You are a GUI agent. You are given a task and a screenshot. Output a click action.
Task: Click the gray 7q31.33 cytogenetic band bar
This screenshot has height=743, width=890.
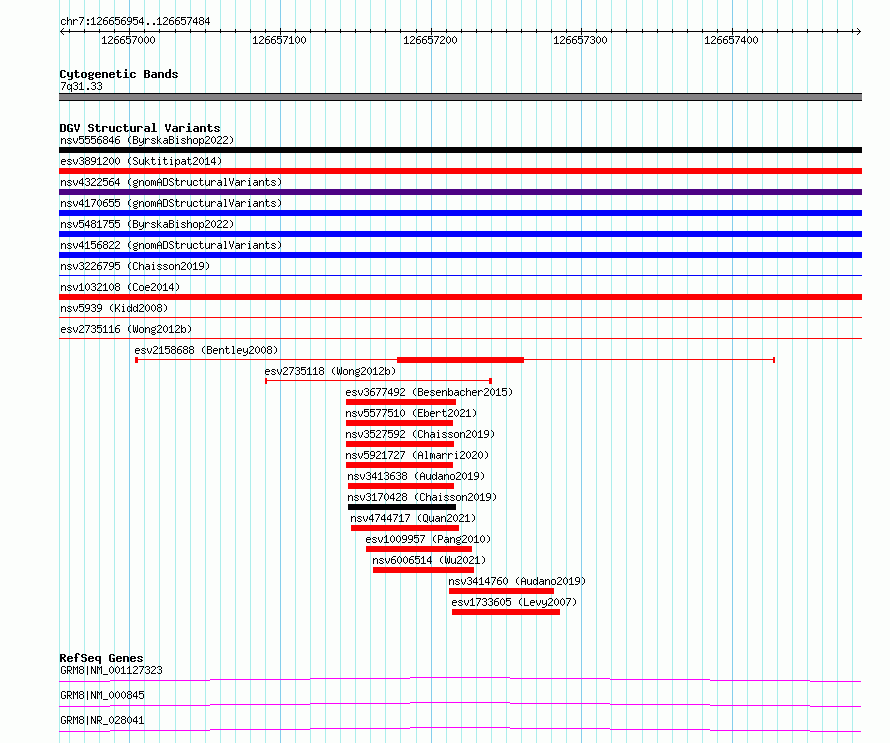point(460,97)
